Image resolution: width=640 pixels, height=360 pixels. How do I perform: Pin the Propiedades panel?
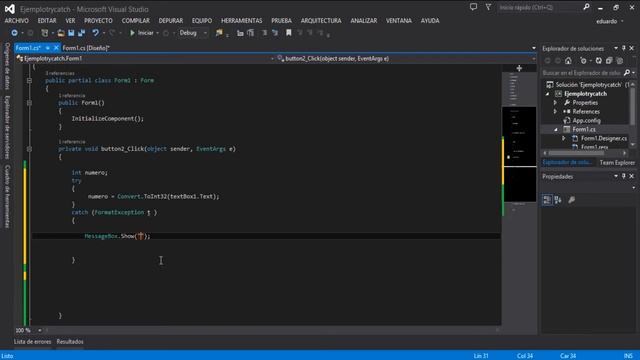point(624,176)
